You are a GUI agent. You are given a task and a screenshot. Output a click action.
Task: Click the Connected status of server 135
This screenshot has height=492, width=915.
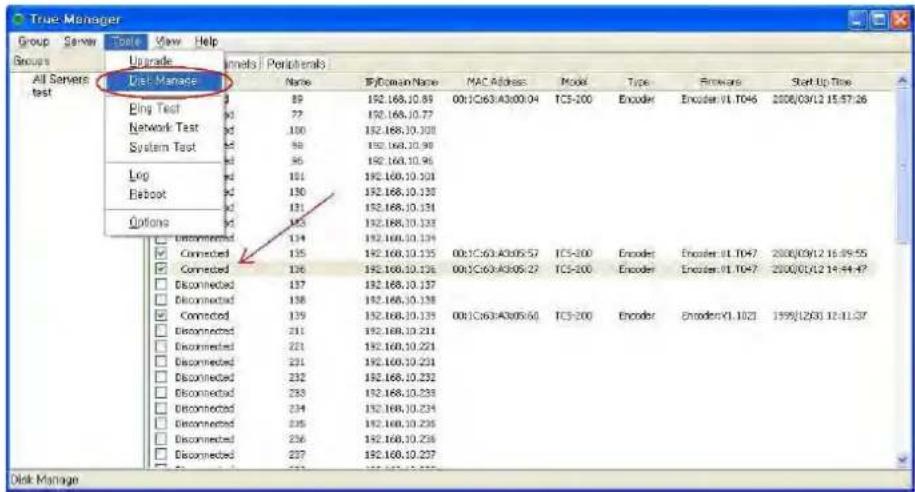click(x=204, y=253)
